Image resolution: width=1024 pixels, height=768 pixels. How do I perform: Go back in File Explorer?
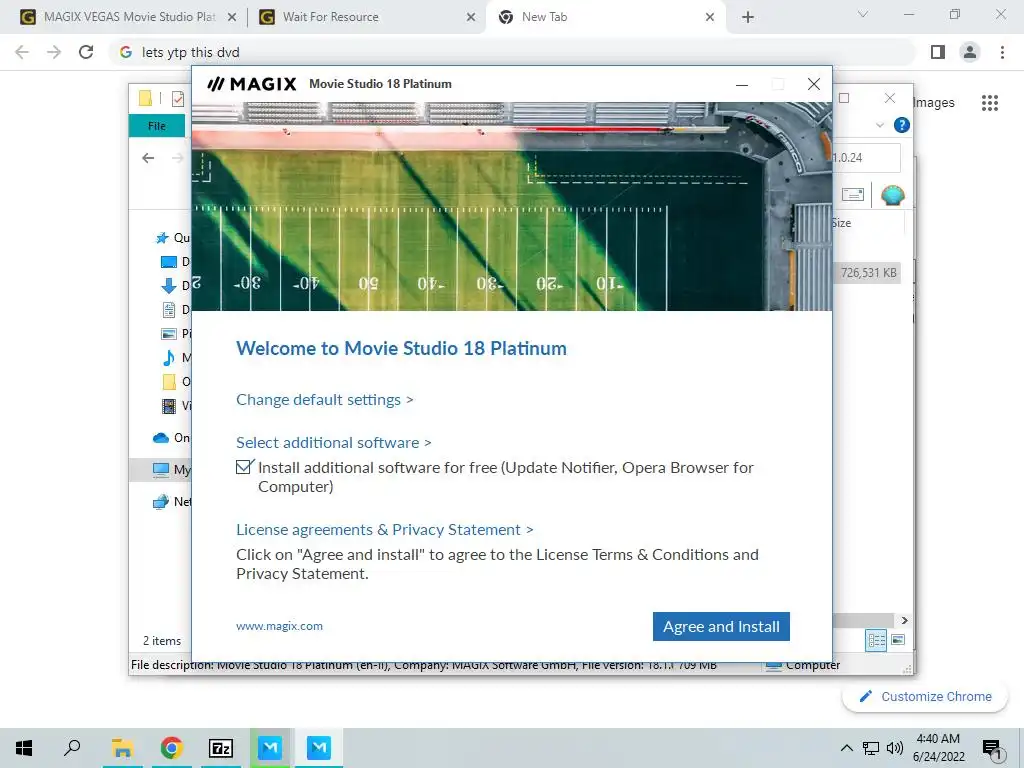148,158
